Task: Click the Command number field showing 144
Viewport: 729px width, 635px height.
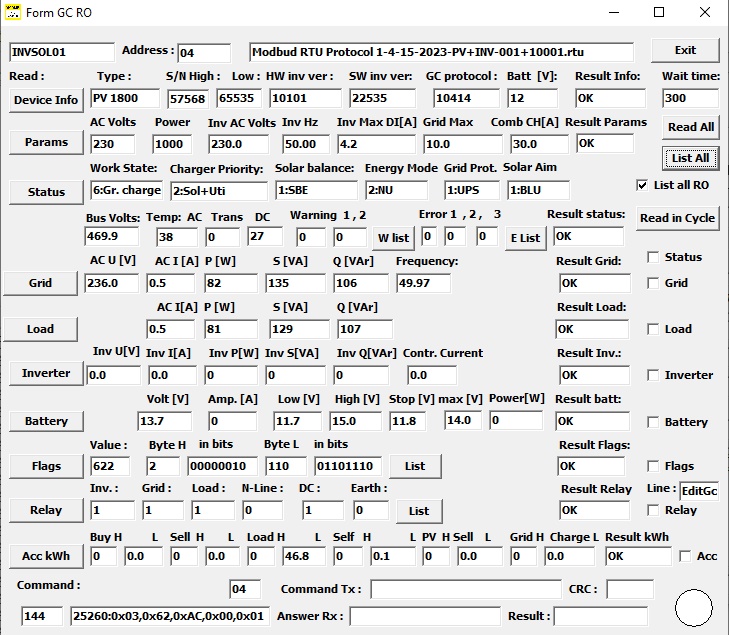Action: click(x=42, y=616)
